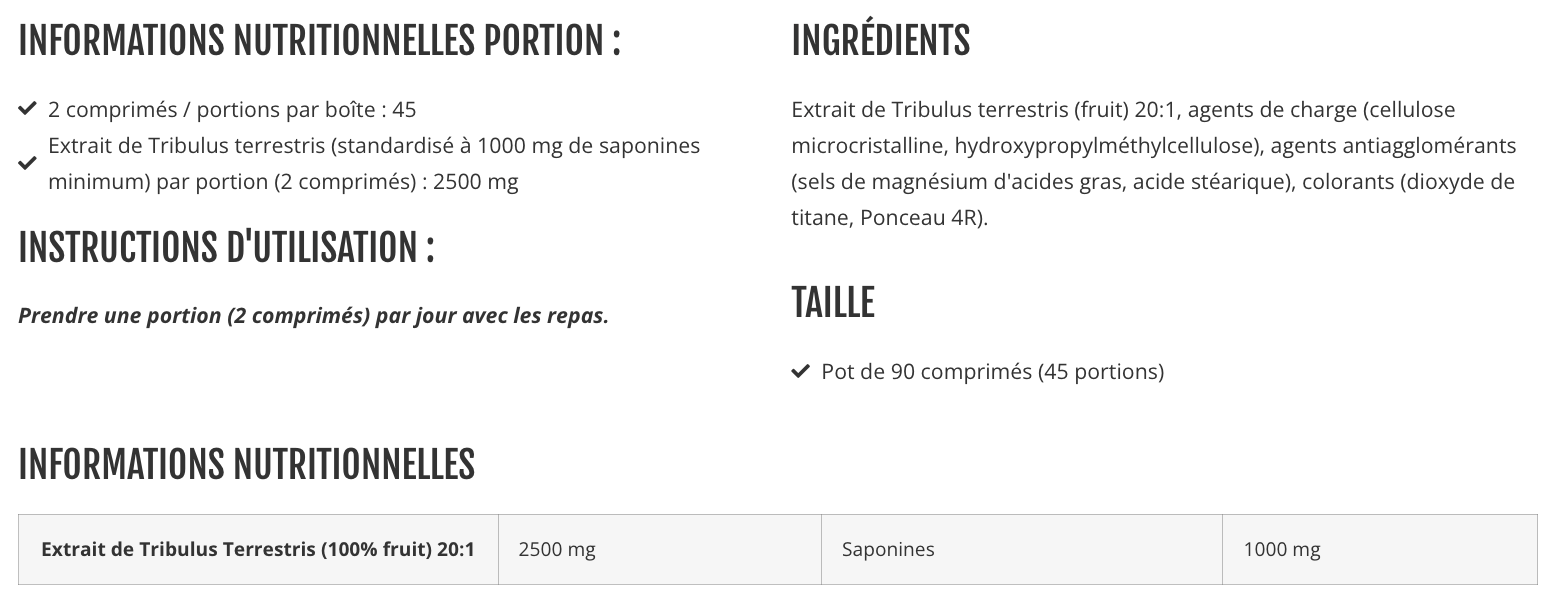The width and height of the screenshot is (1542, 600).
Task: Click the "Pot de 90 comprimés (45 portions)" text
Action: 992,372
